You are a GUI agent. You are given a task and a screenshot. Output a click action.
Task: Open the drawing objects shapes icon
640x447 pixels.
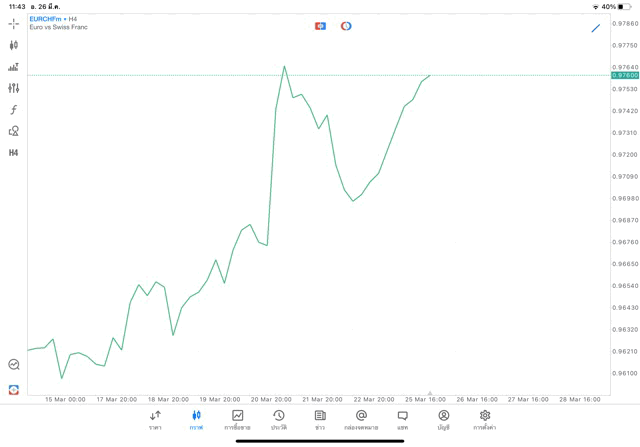pyautogui.click(x=14, y=131)
